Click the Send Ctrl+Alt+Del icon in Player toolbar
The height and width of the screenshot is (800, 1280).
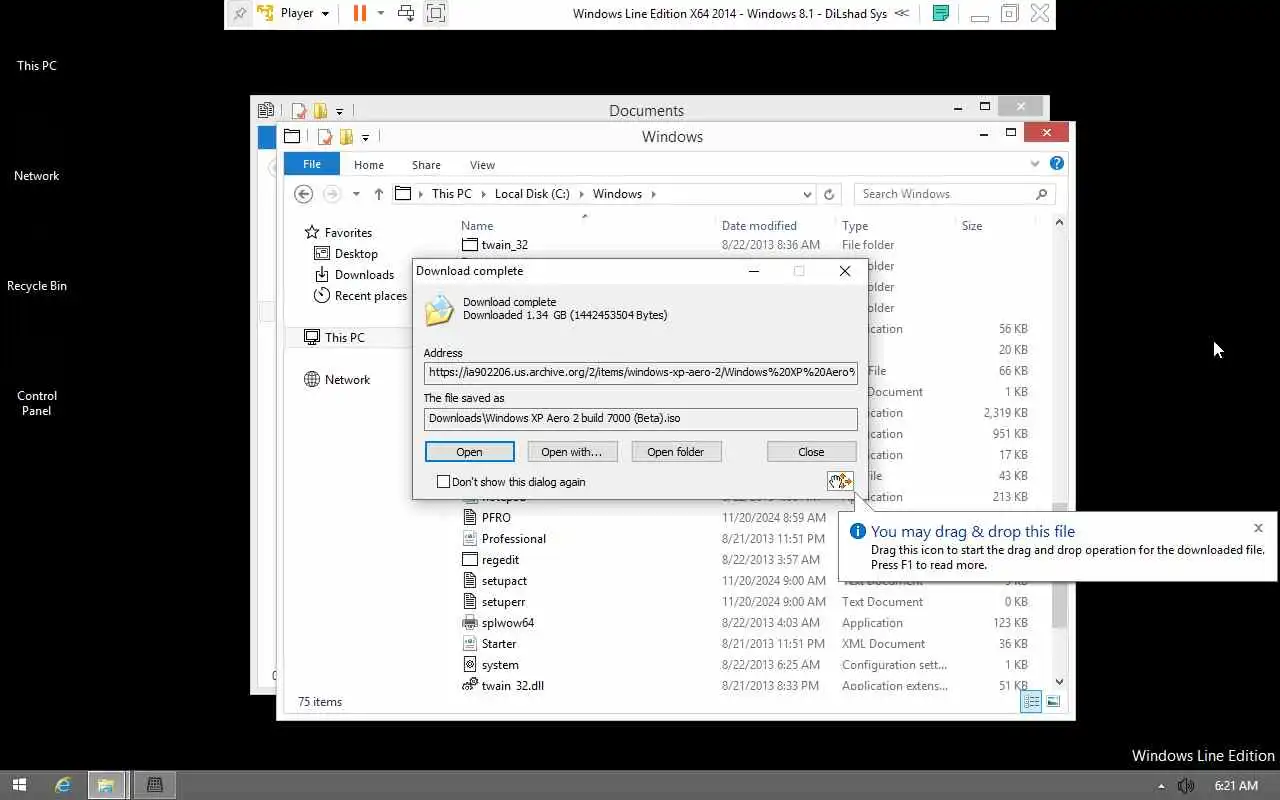point(406,13)
